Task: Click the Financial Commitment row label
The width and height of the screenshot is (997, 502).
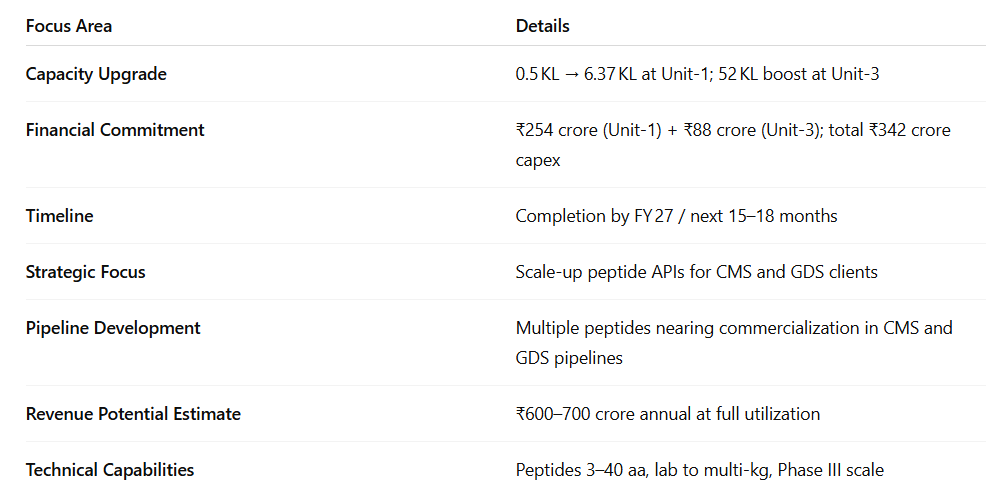Action: coord(115,130)
